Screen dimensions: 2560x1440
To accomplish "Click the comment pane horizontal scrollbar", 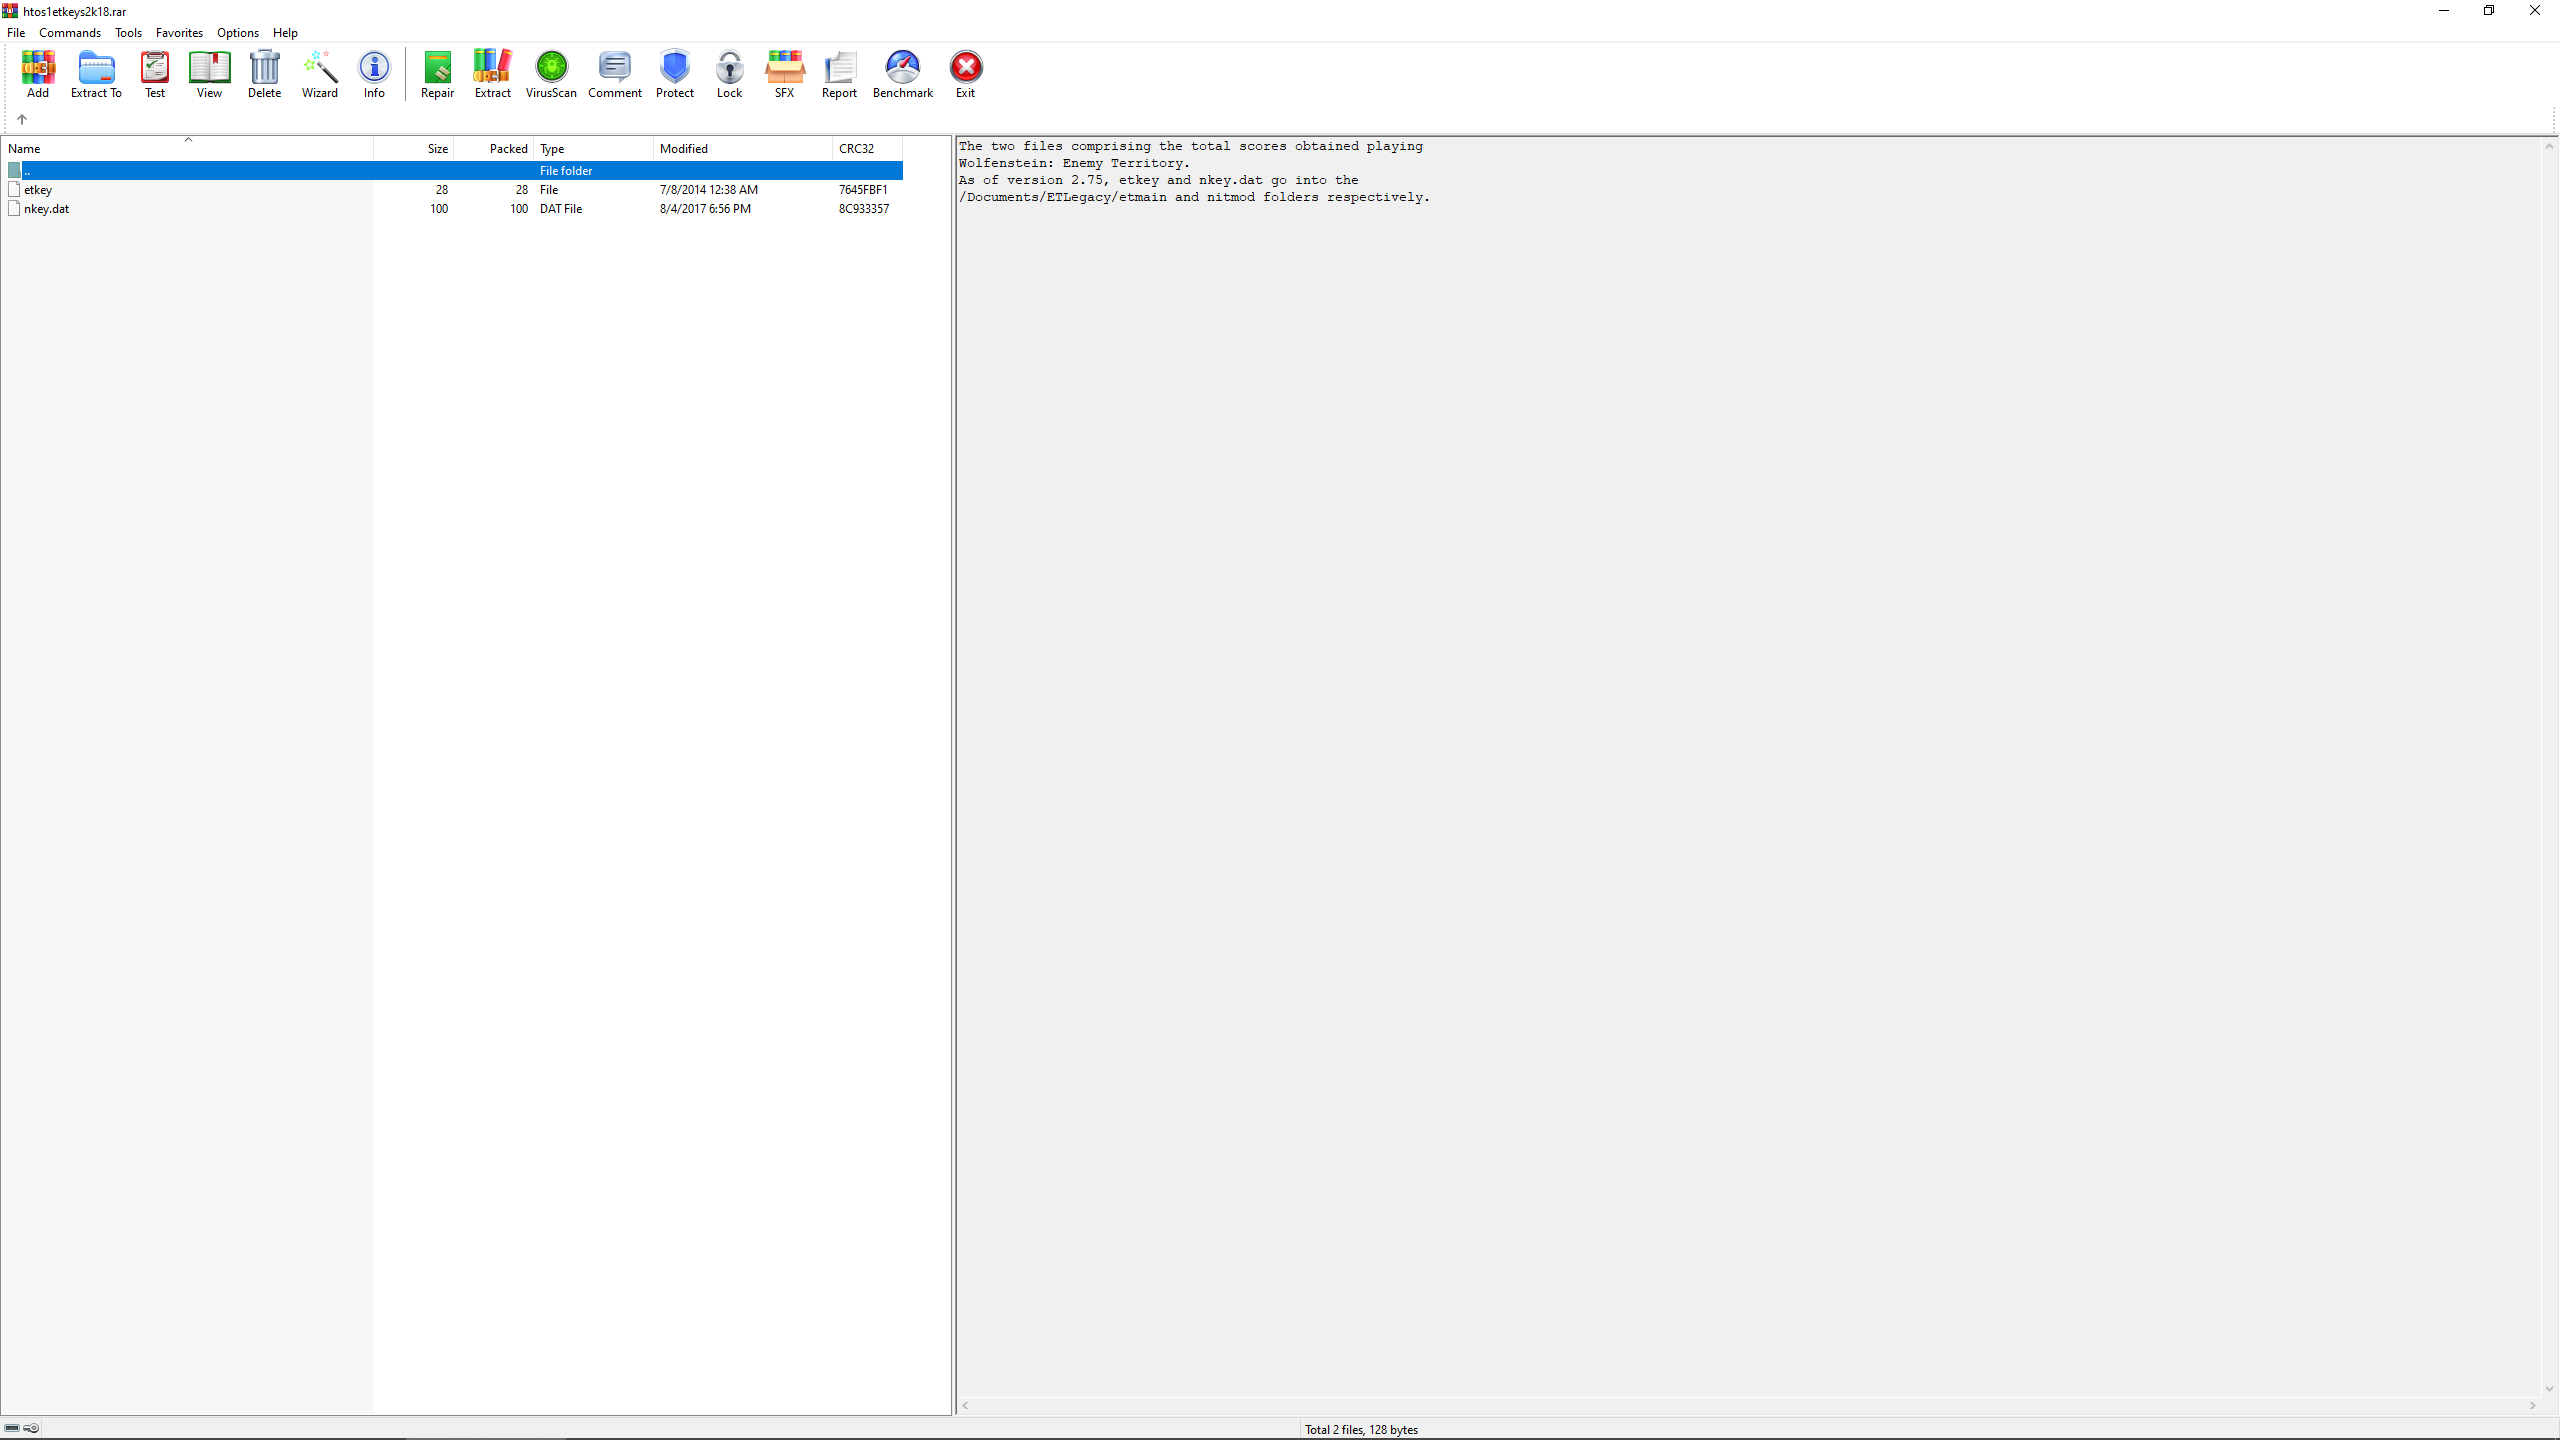I will [1750, 1406].
